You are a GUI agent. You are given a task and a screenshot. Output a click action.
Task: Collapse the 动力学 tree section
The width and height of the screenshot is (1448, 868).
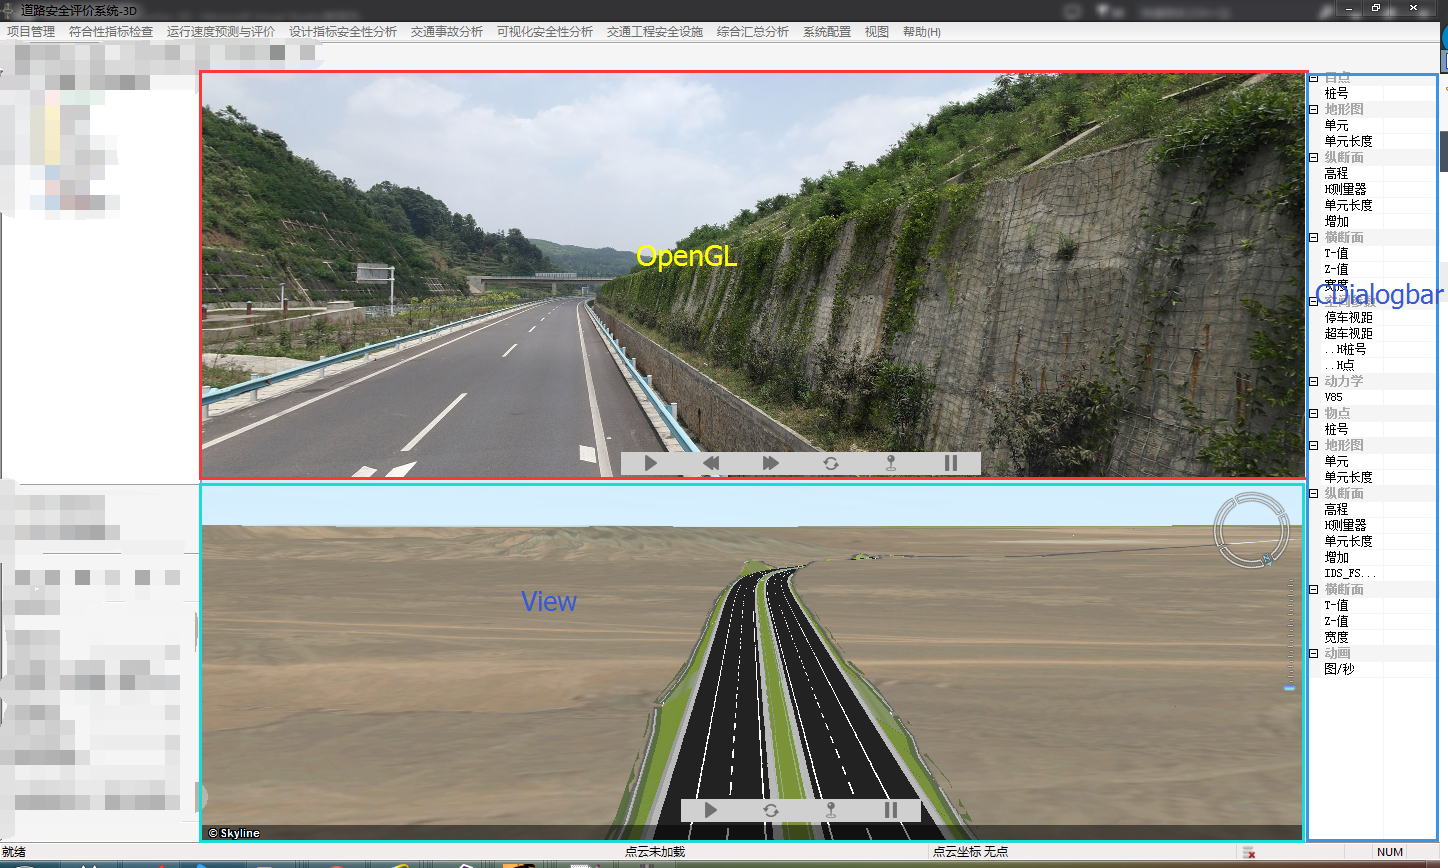[x=1312, y=381]
